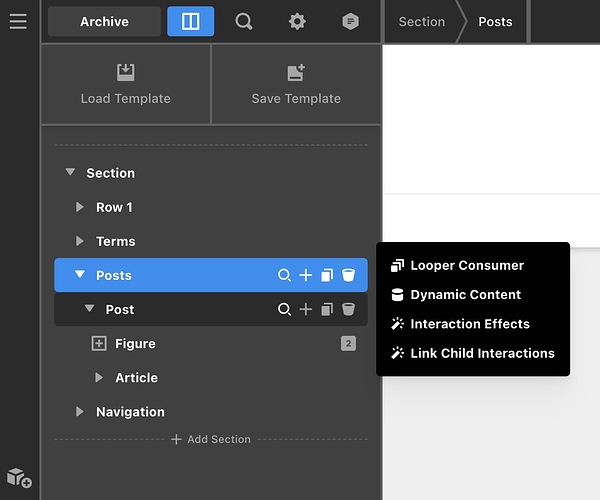Click Load Template button
The height and width of the screenshot is (500, 600).
126,84
